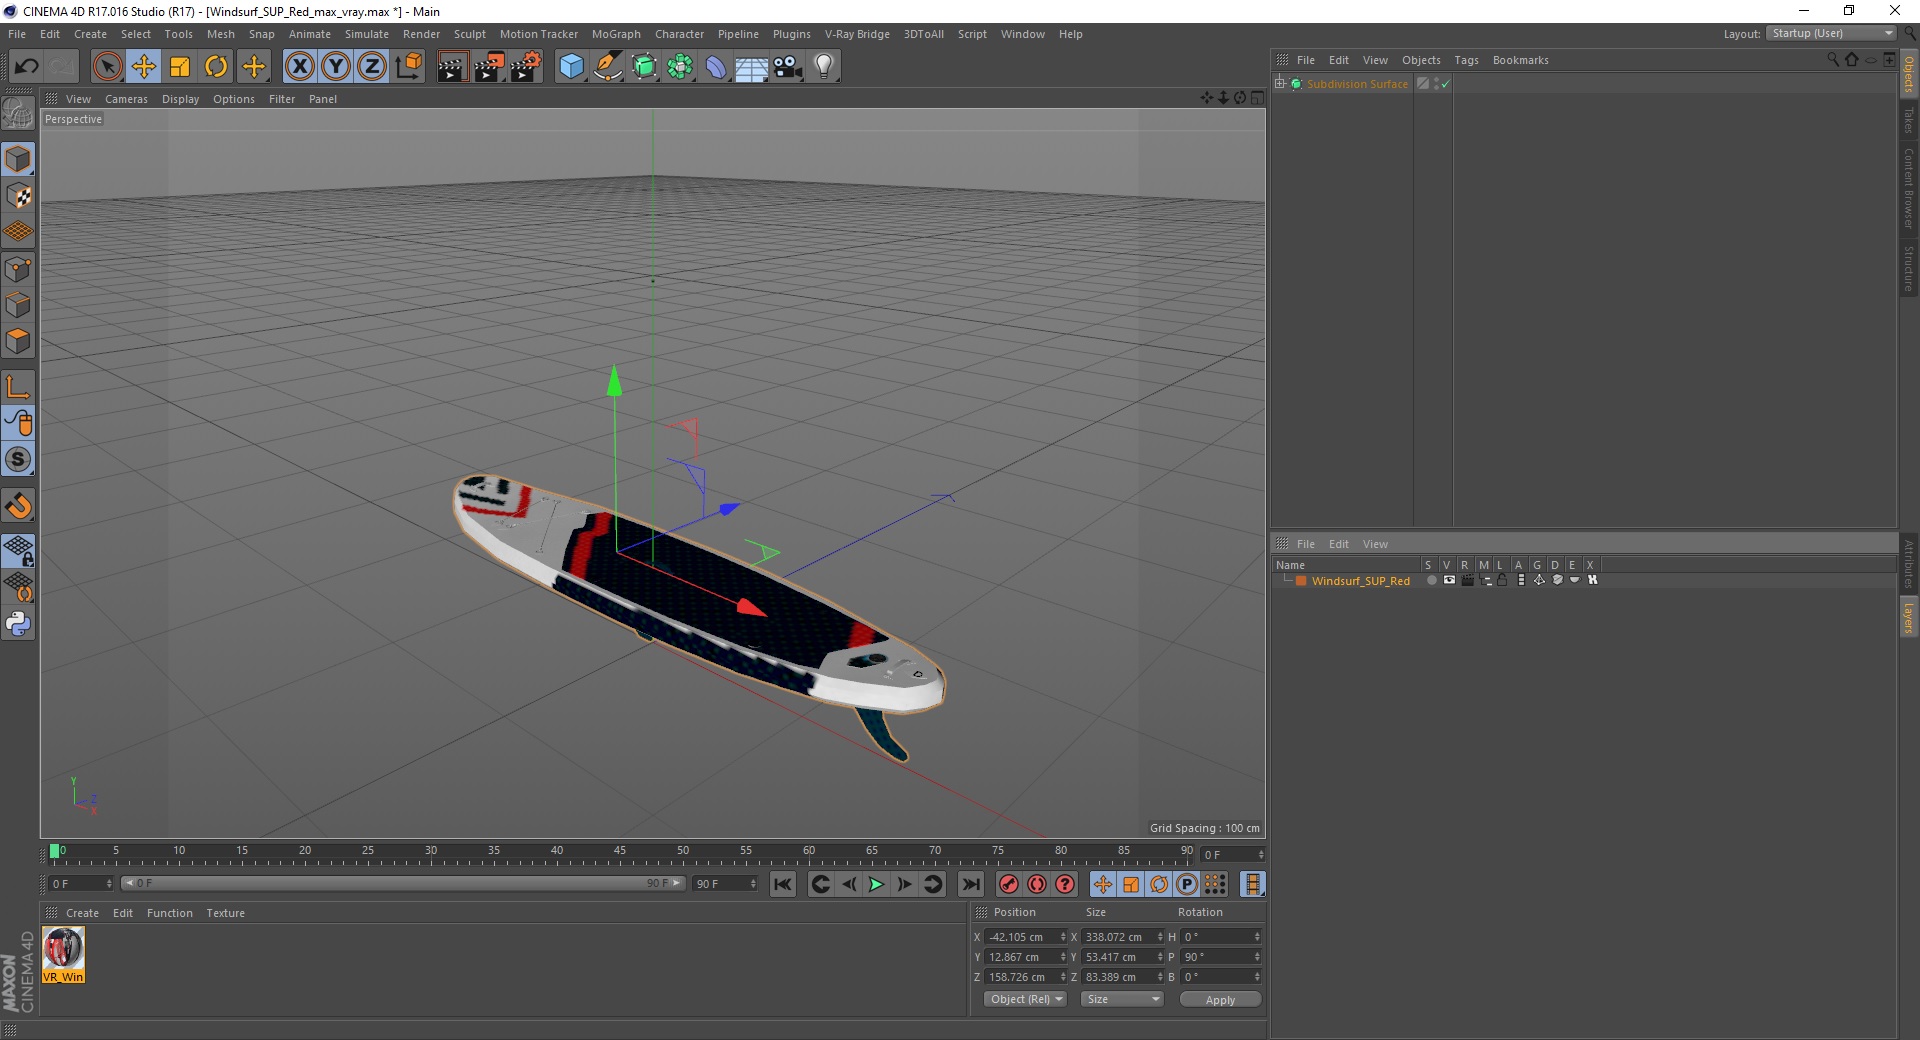The height and width of the screenshot is (1040, 1920).
Task: Add Subdivision Surface generator icon
Action: click(644, 67)
